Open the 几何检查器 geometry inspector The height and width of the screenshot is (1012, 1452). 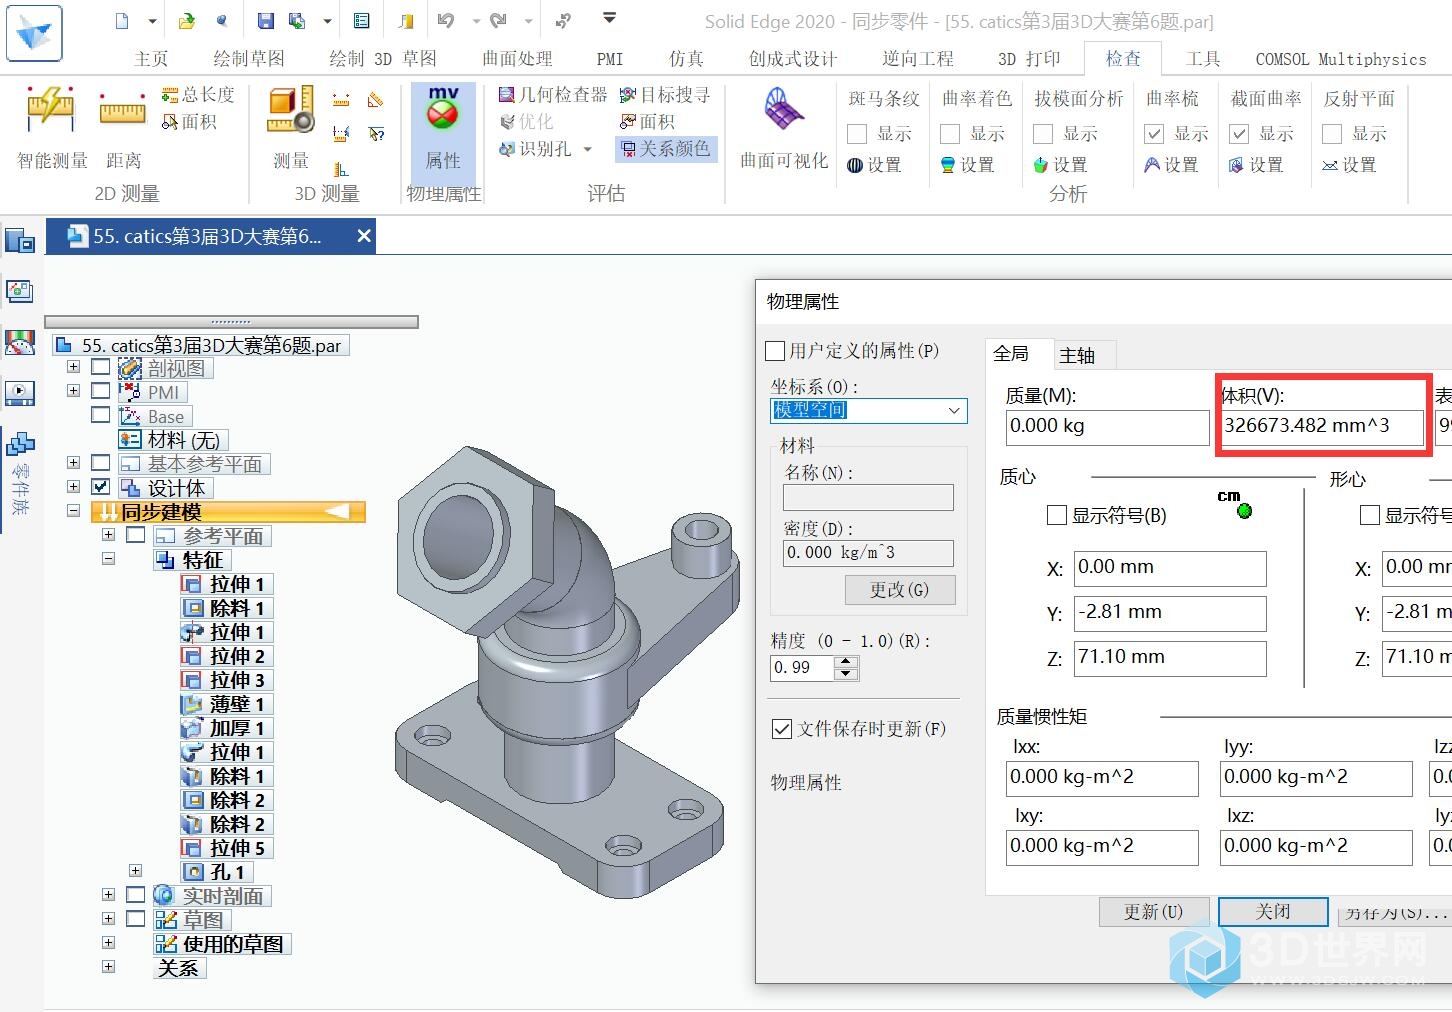coord(553,95)
